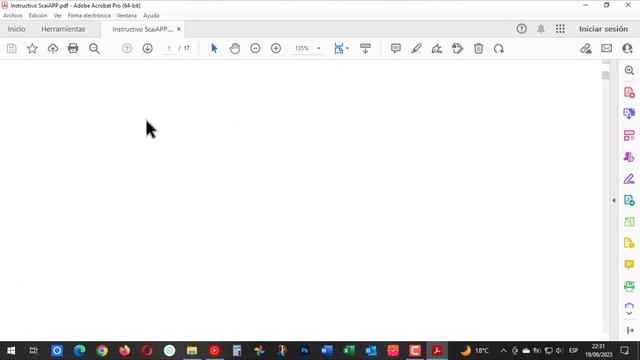The image size is (640, 360).
Task: Activate the hand pan tool
Action: pos(235,49)
